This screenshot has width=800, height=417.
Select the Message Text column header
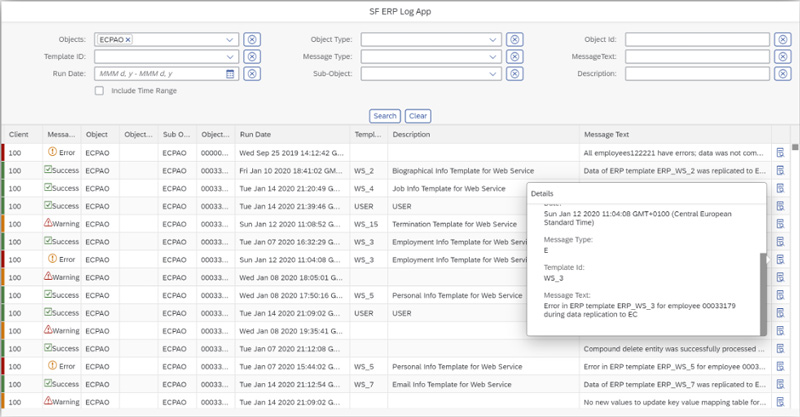pyautogui.click(x=675, y=135)
